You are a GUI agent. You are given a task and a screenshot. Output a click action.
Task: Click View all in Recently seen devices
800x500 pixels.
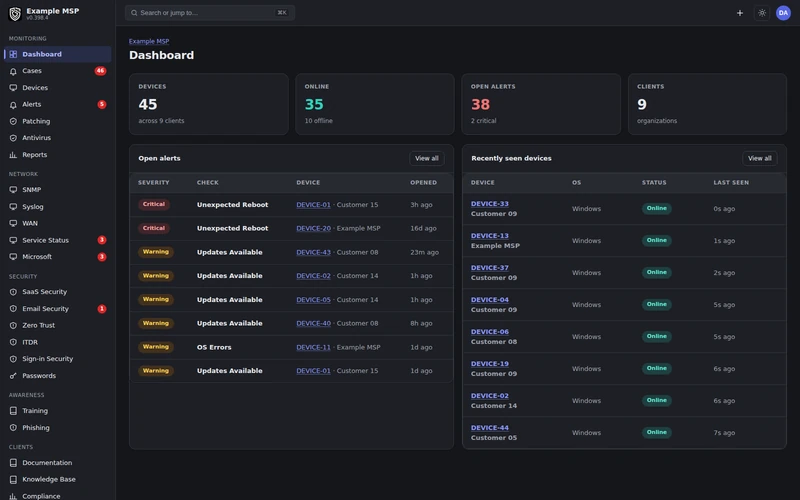tap(759, 159)
